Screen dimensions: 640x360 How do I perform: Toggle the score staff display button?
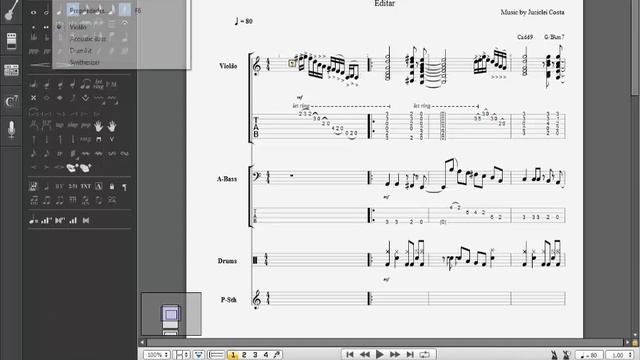pyautogui.click(x=216, y=355)
